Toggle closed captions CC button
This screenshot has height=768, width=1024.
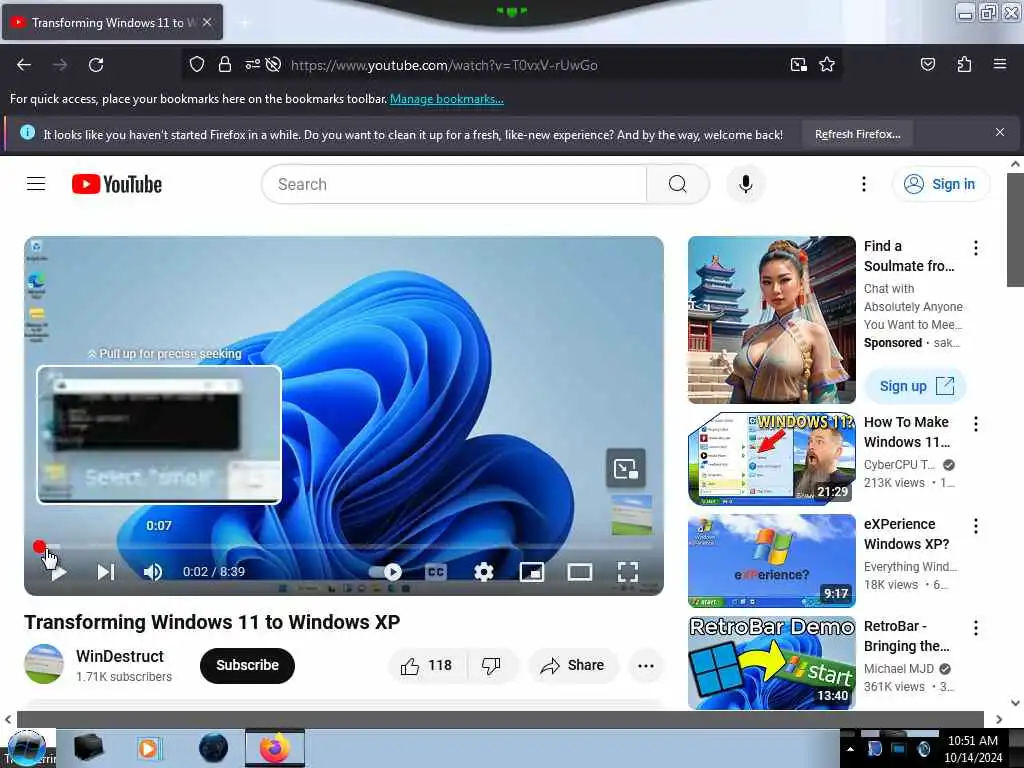coord(436,572)
